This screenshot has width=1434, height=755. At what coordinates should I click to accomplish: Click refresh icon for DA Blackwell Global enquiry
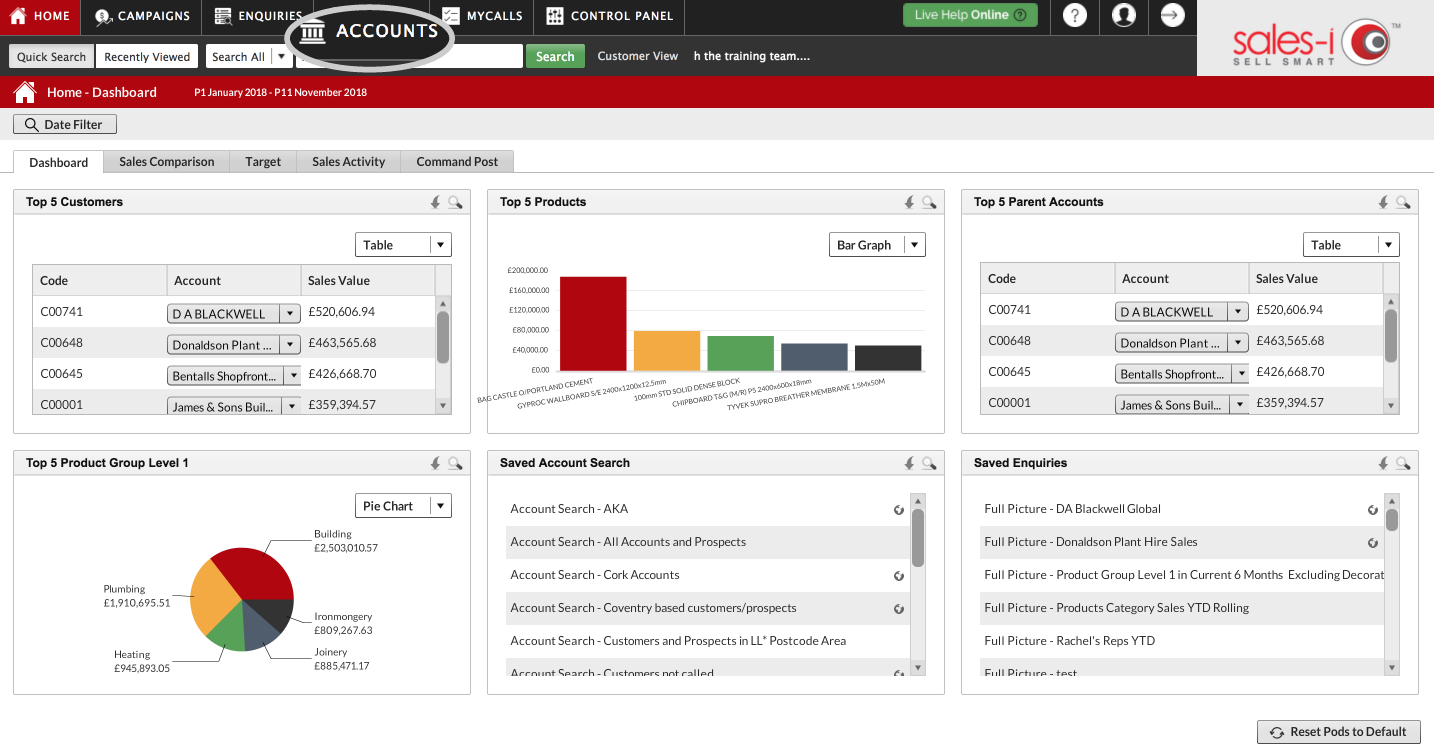(x=1373, y=510)
